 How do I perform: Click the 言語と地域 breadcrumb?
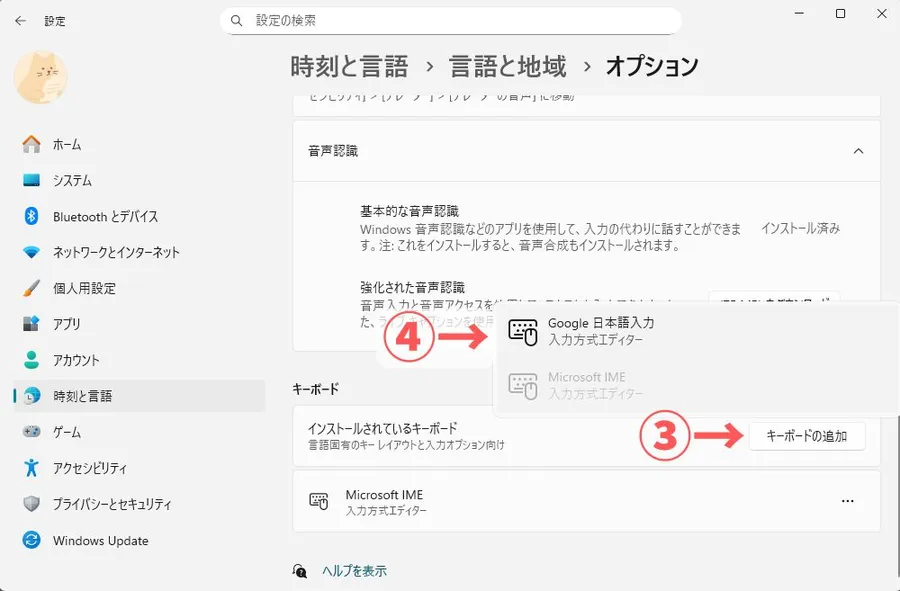click(507, 67)
